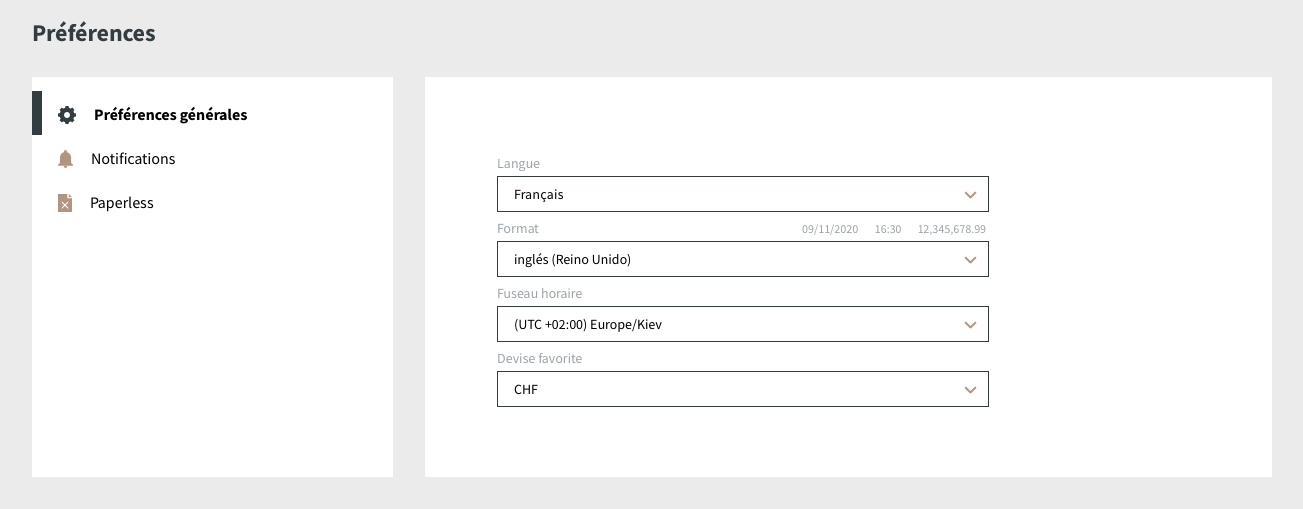Screen dimensions: 1303x509
Task: Click the Préférences page heading
Action: pyautogui.click(x=94, y=33)
